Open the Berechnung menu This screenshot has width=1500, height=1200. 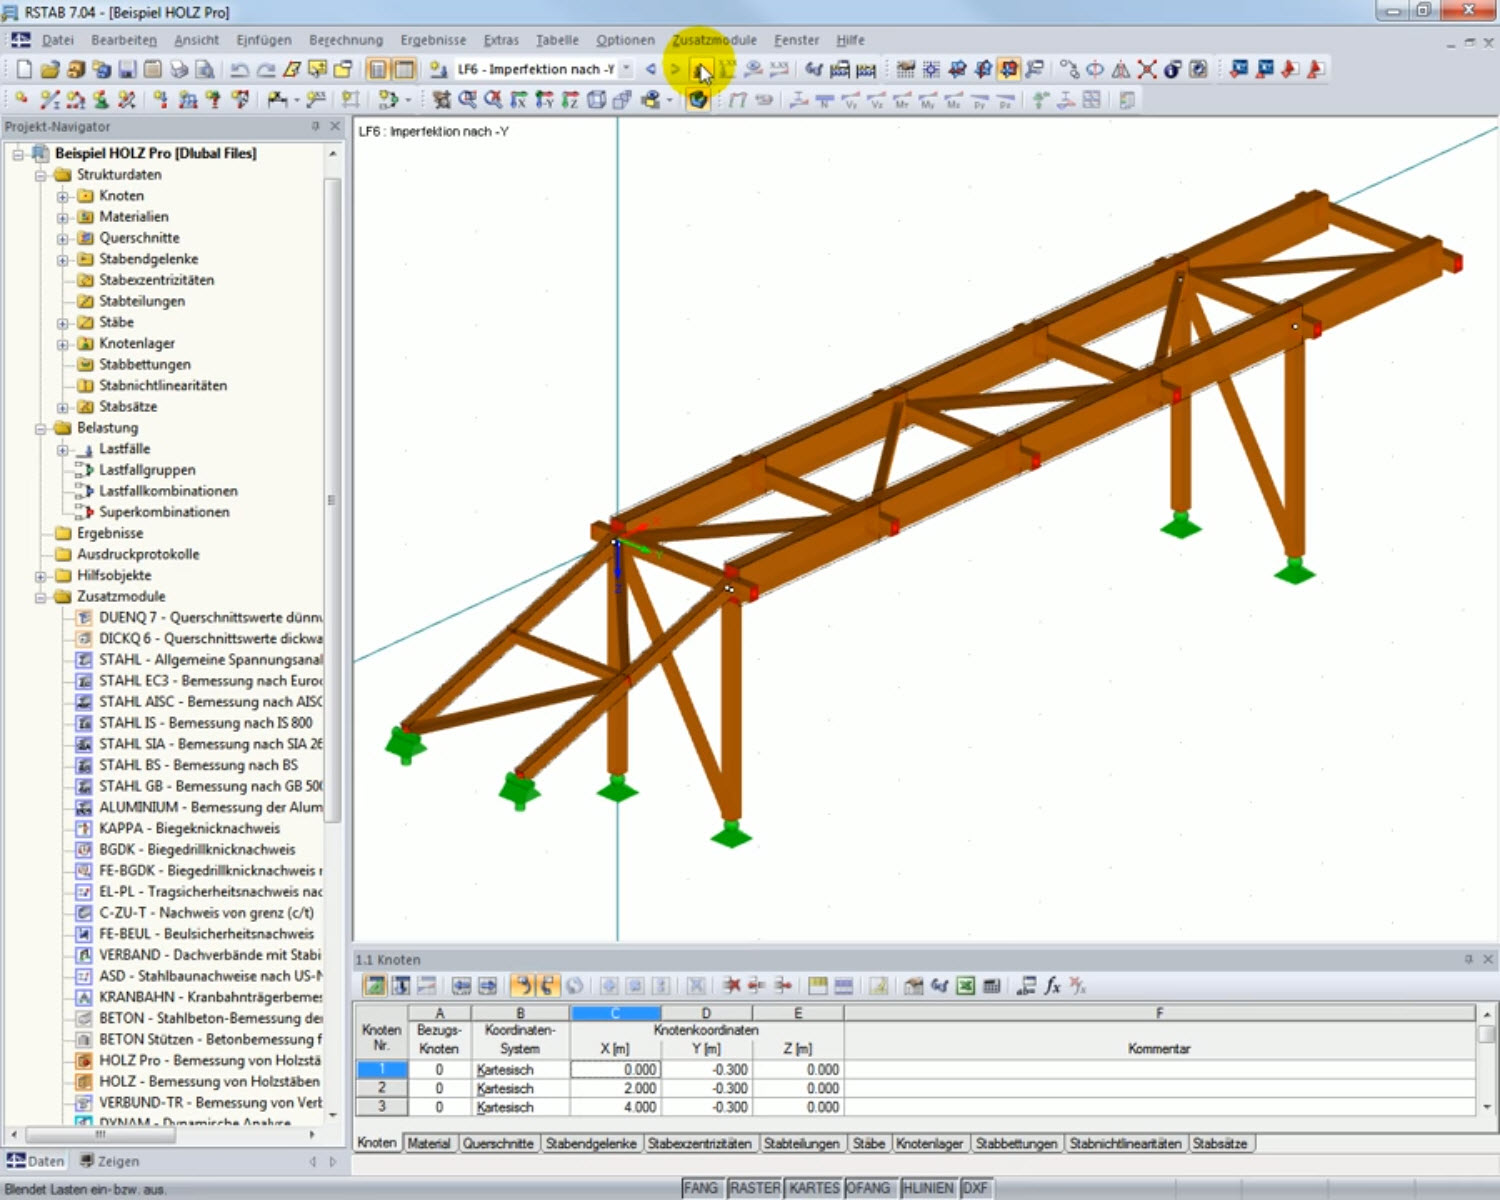(346, 40)
